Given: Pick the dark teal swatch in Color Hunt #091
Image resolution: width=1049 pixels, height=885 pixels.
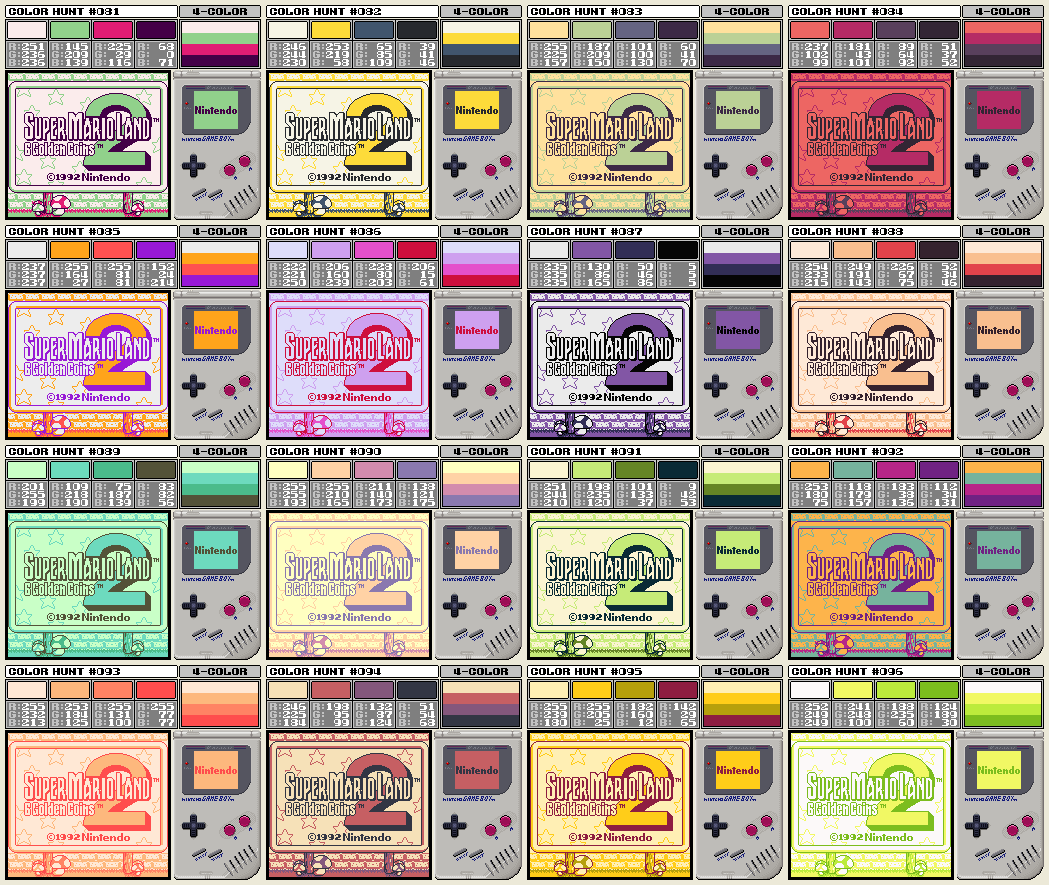Looking at the screenshot, I should coord(678,470).
